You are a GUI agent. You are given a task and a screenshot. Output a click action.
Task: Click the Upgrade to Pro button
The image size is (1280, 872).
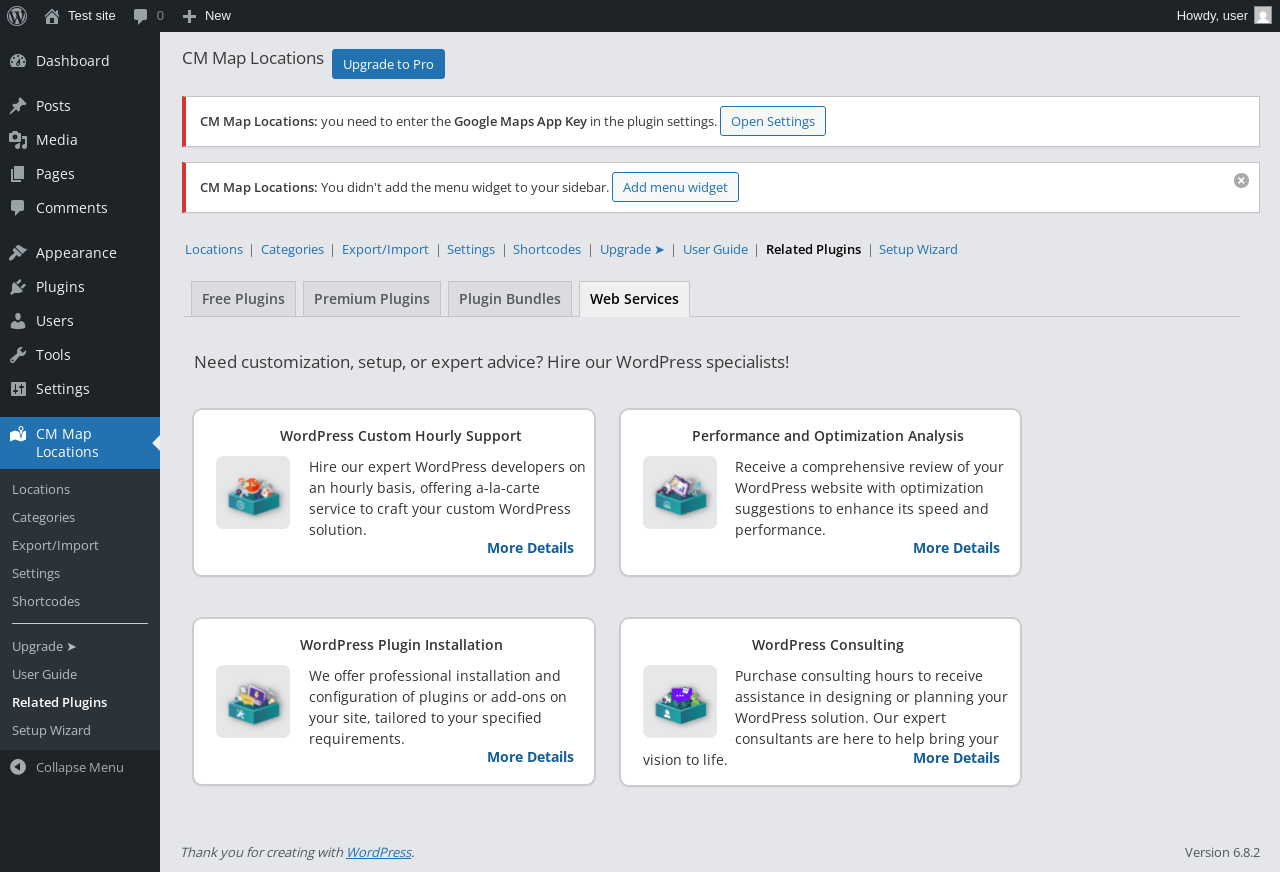click(388, 64)
